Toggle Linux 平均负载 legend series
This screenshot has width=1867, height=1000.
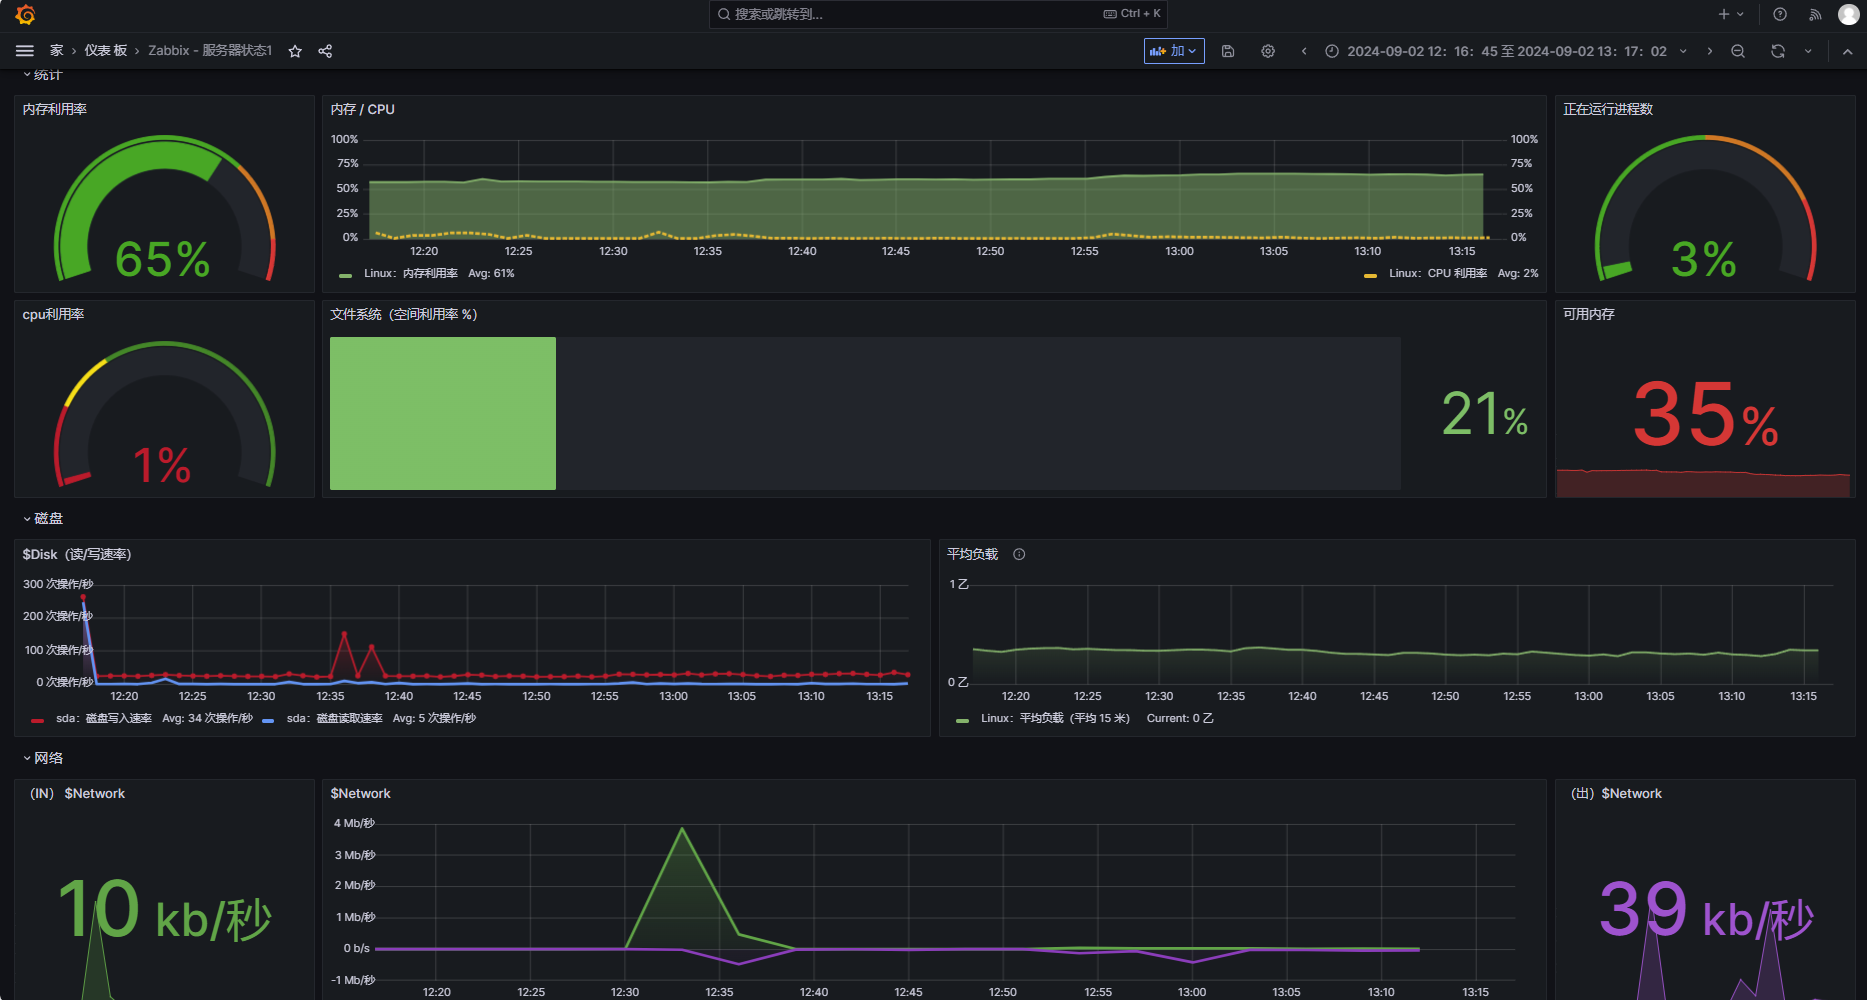tap(1055, 718)
